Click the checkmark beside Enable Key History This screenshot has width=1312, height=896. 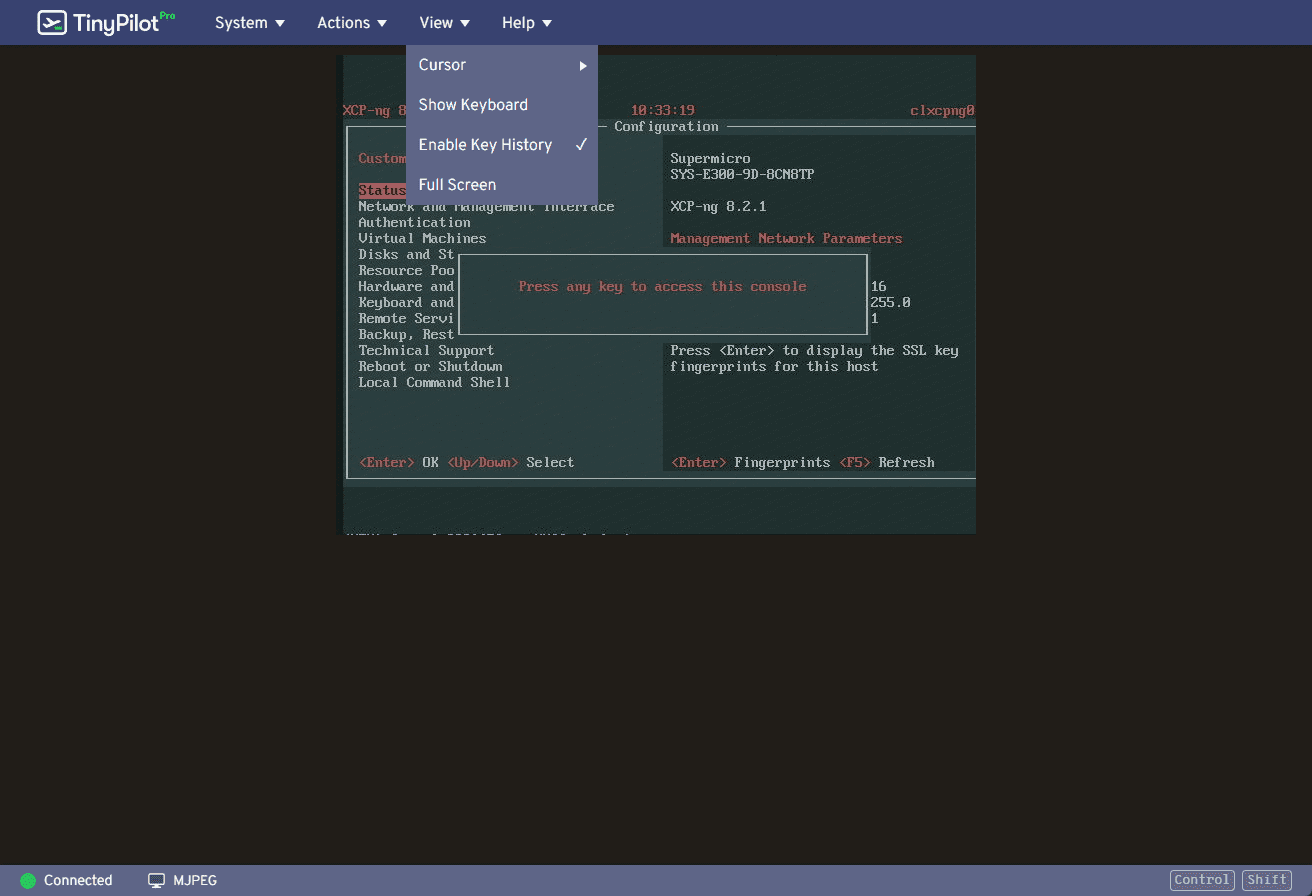582,144
